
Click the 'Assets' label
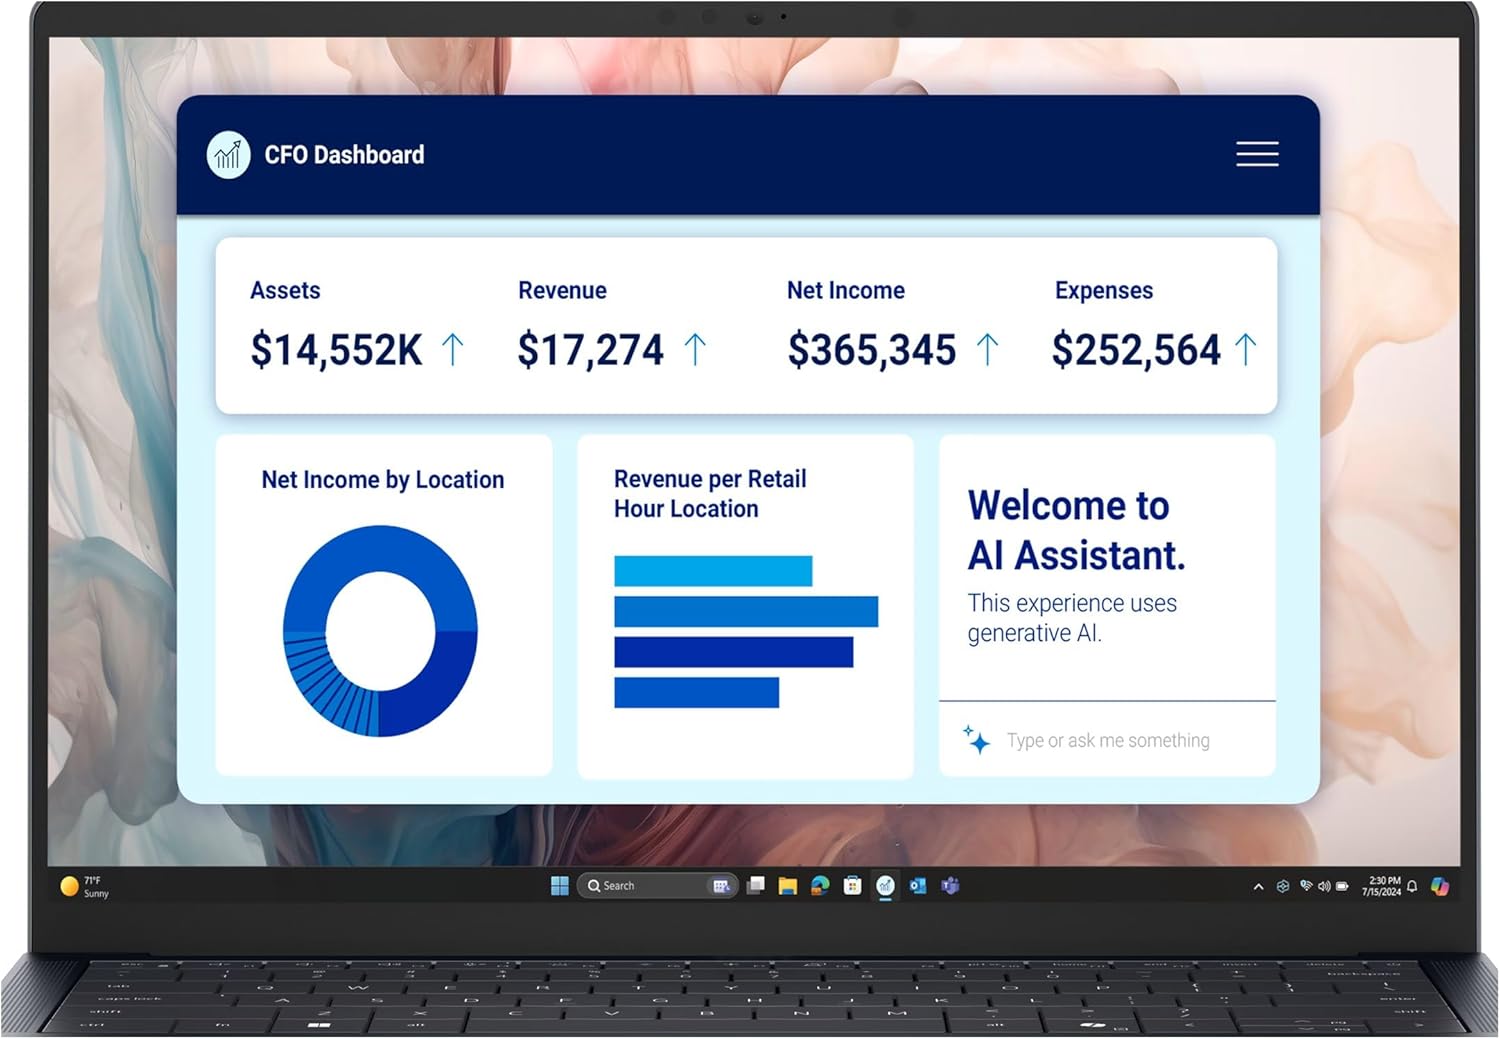coord(285,290)
